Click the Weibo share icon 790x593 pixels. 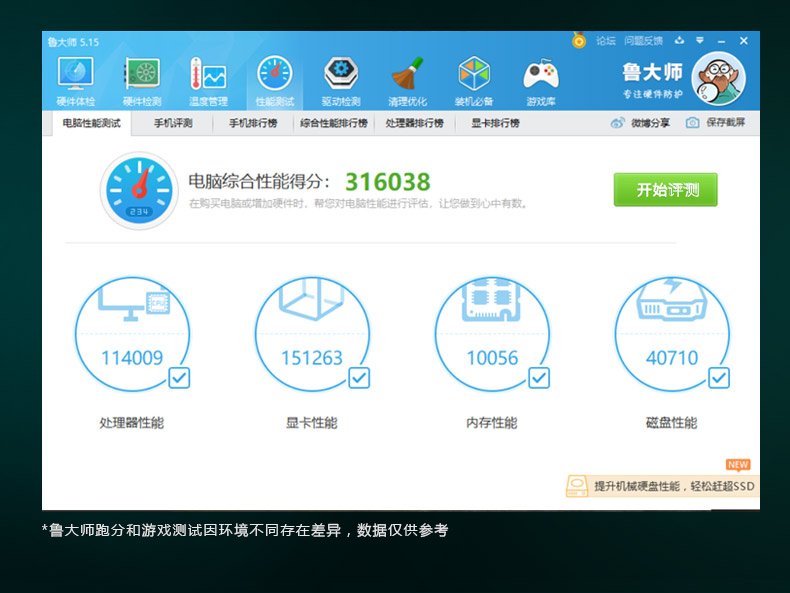click(617, 123)
